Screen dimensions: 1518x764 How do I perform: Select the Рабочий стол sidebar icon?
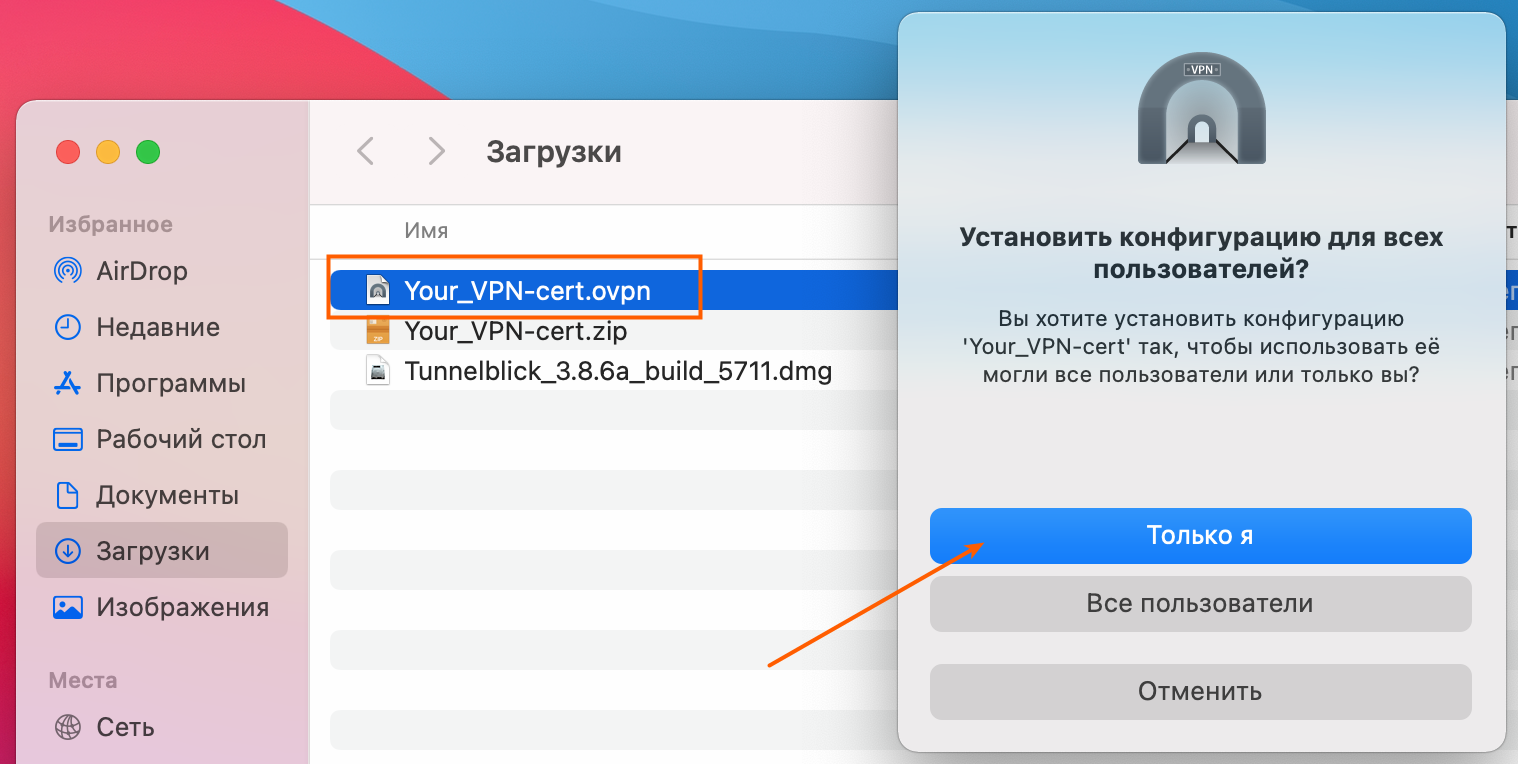coord(67,439)
